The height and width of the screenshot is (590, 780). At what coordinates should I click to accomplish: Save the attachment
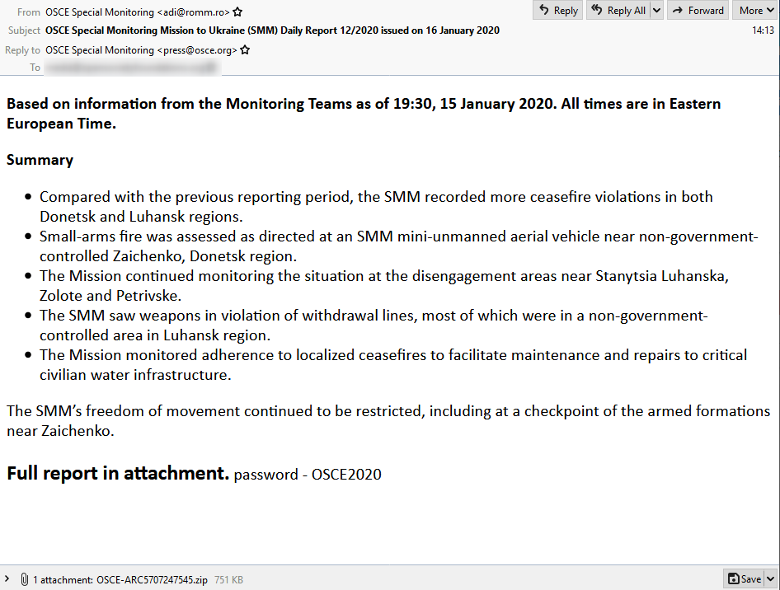tap(744, 579)
